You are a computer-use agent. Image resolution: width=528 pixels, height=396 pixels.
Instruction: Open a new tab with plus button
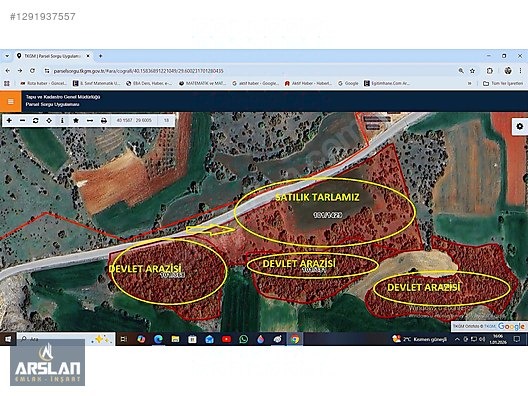click(x=100, y=56)
